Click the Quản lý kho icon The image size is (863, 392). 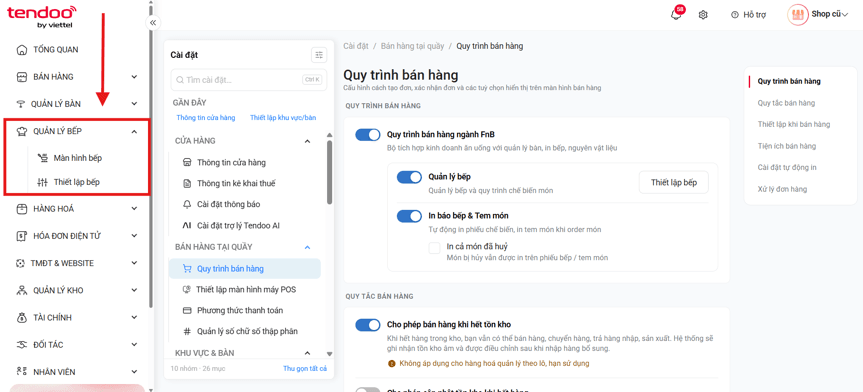click(x=22, y=290)
